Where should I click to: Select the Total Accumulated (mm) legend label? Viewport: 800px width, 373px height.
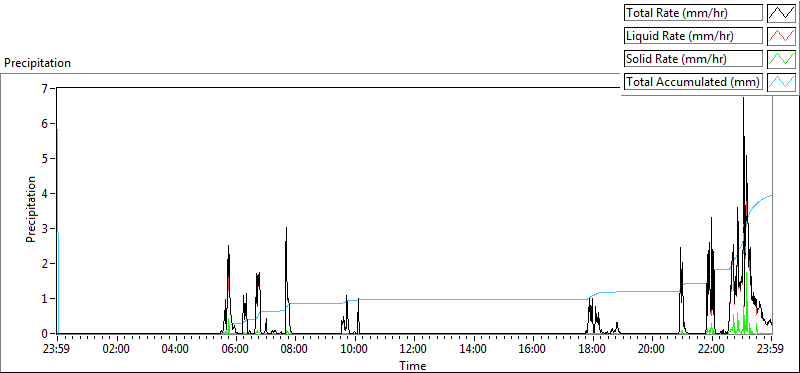(x=693, y=82)
